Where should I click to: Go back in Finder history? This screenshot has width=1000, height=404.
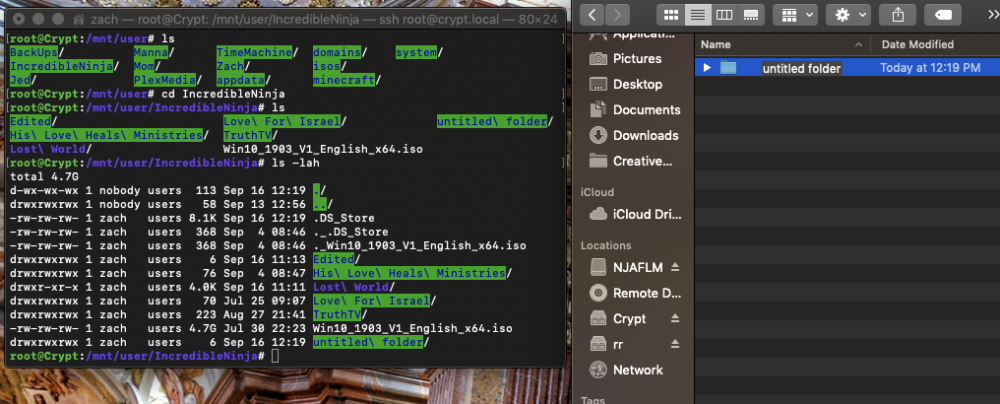point(592,14)
